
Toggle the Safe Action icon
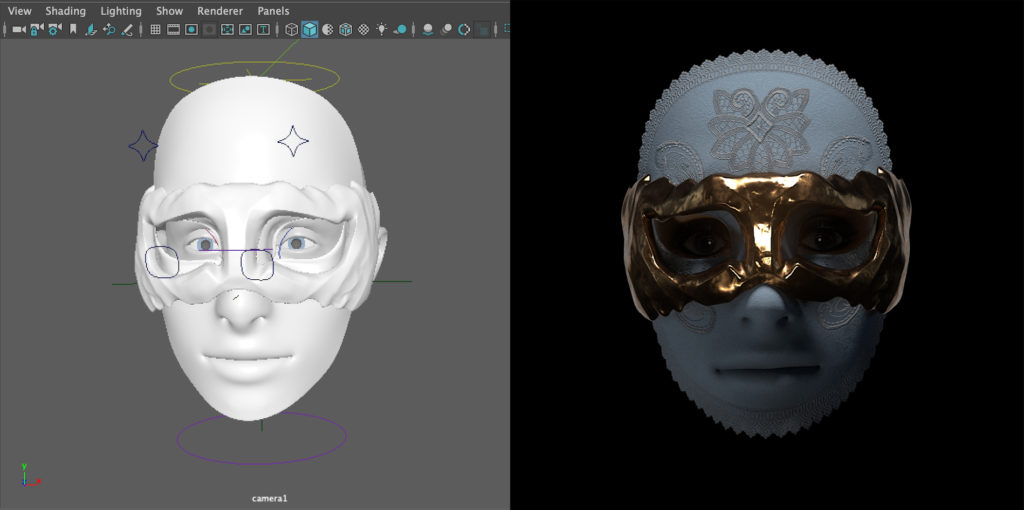[x=245, y=29]
